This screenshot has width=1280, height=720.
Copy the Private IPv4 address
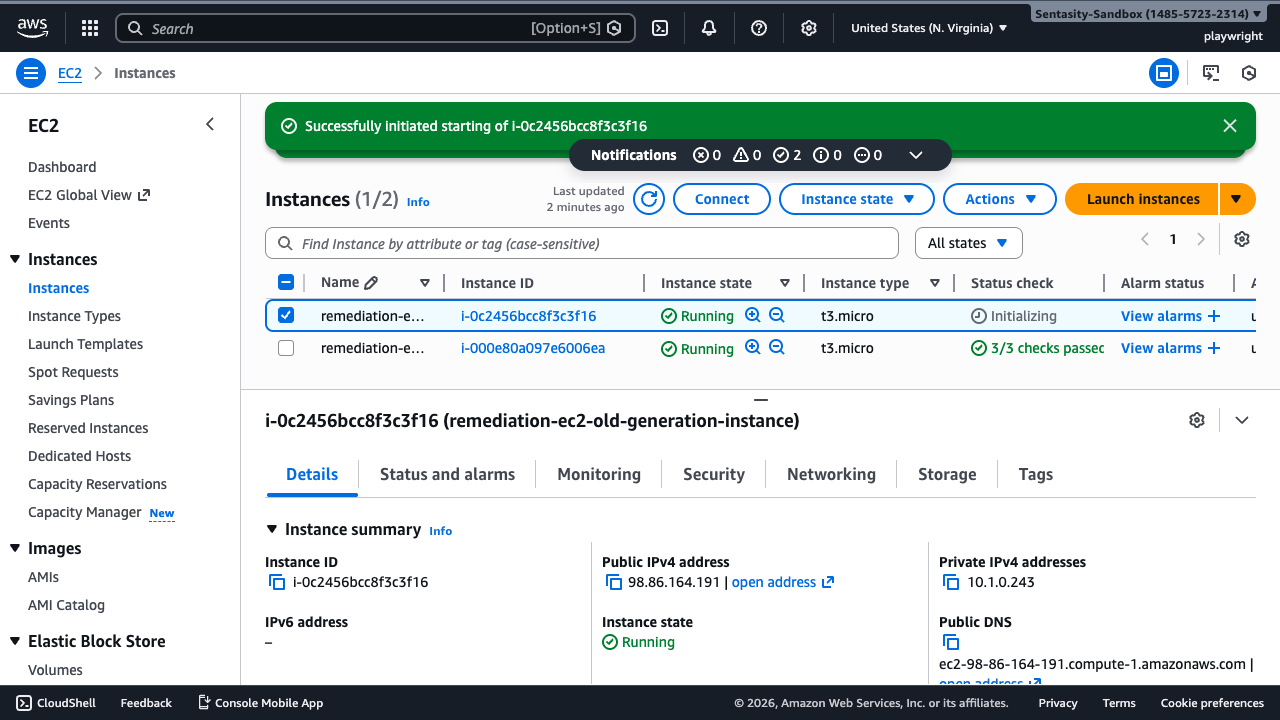[951, 582]
